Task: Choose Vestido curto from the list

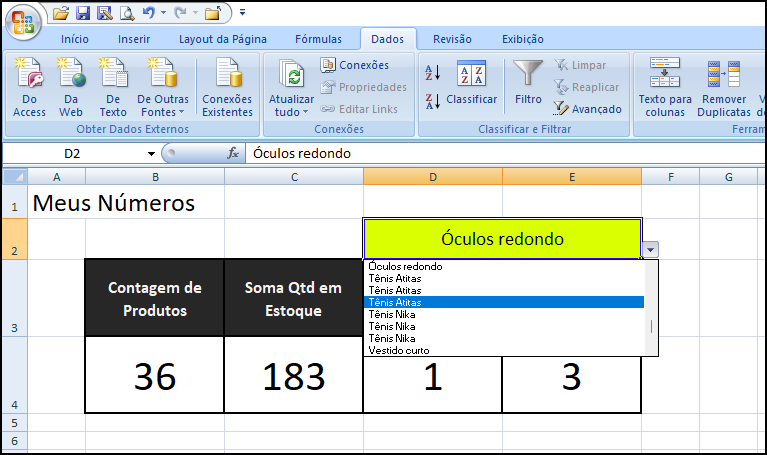Action: tap(504, 350)
